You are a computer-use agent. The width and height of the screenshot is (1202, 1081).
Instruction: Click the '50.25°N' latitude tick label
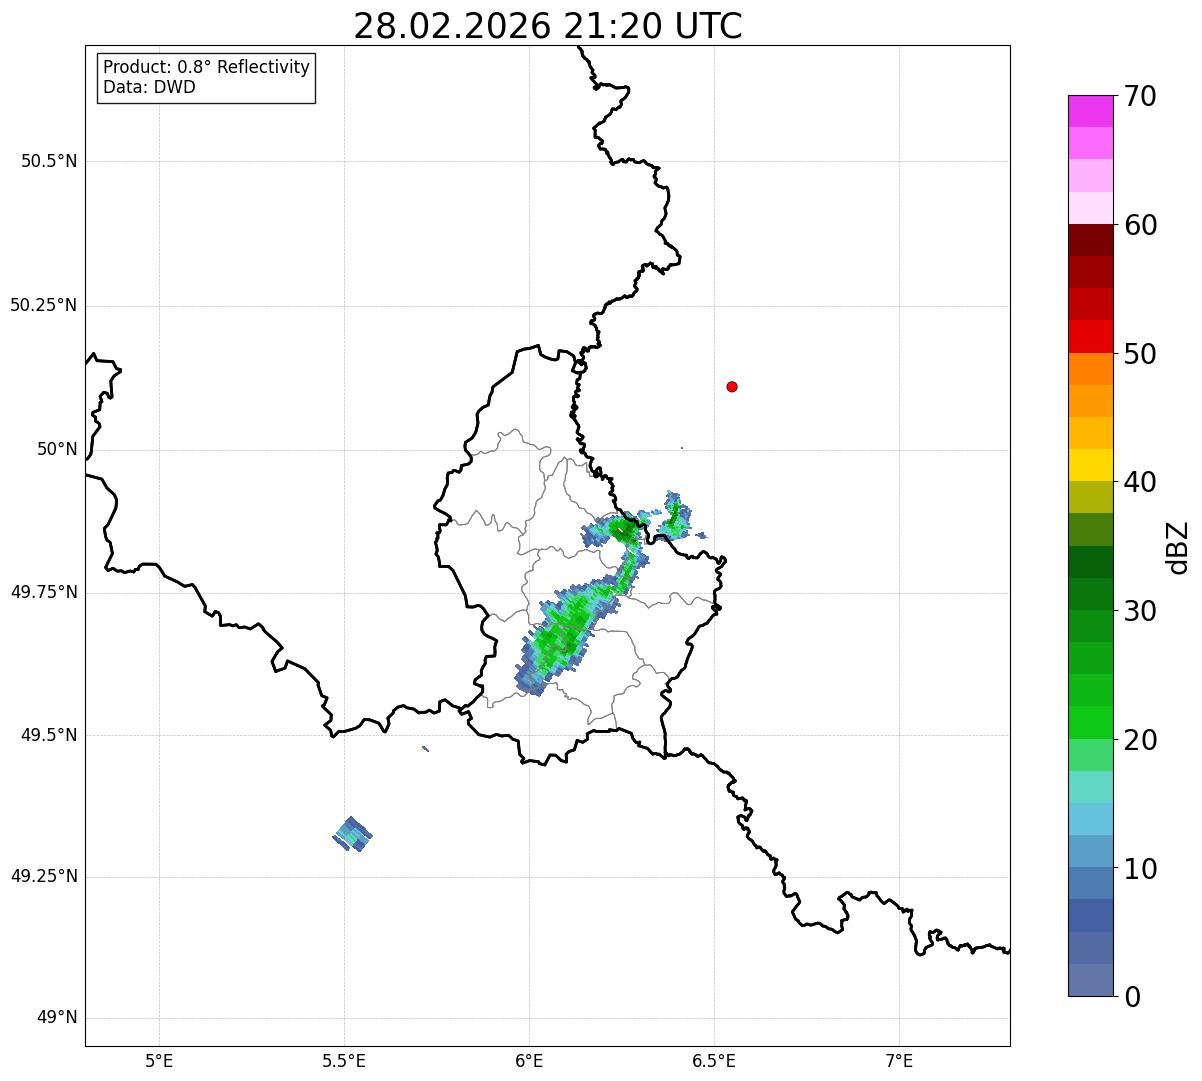pos(44,305)
